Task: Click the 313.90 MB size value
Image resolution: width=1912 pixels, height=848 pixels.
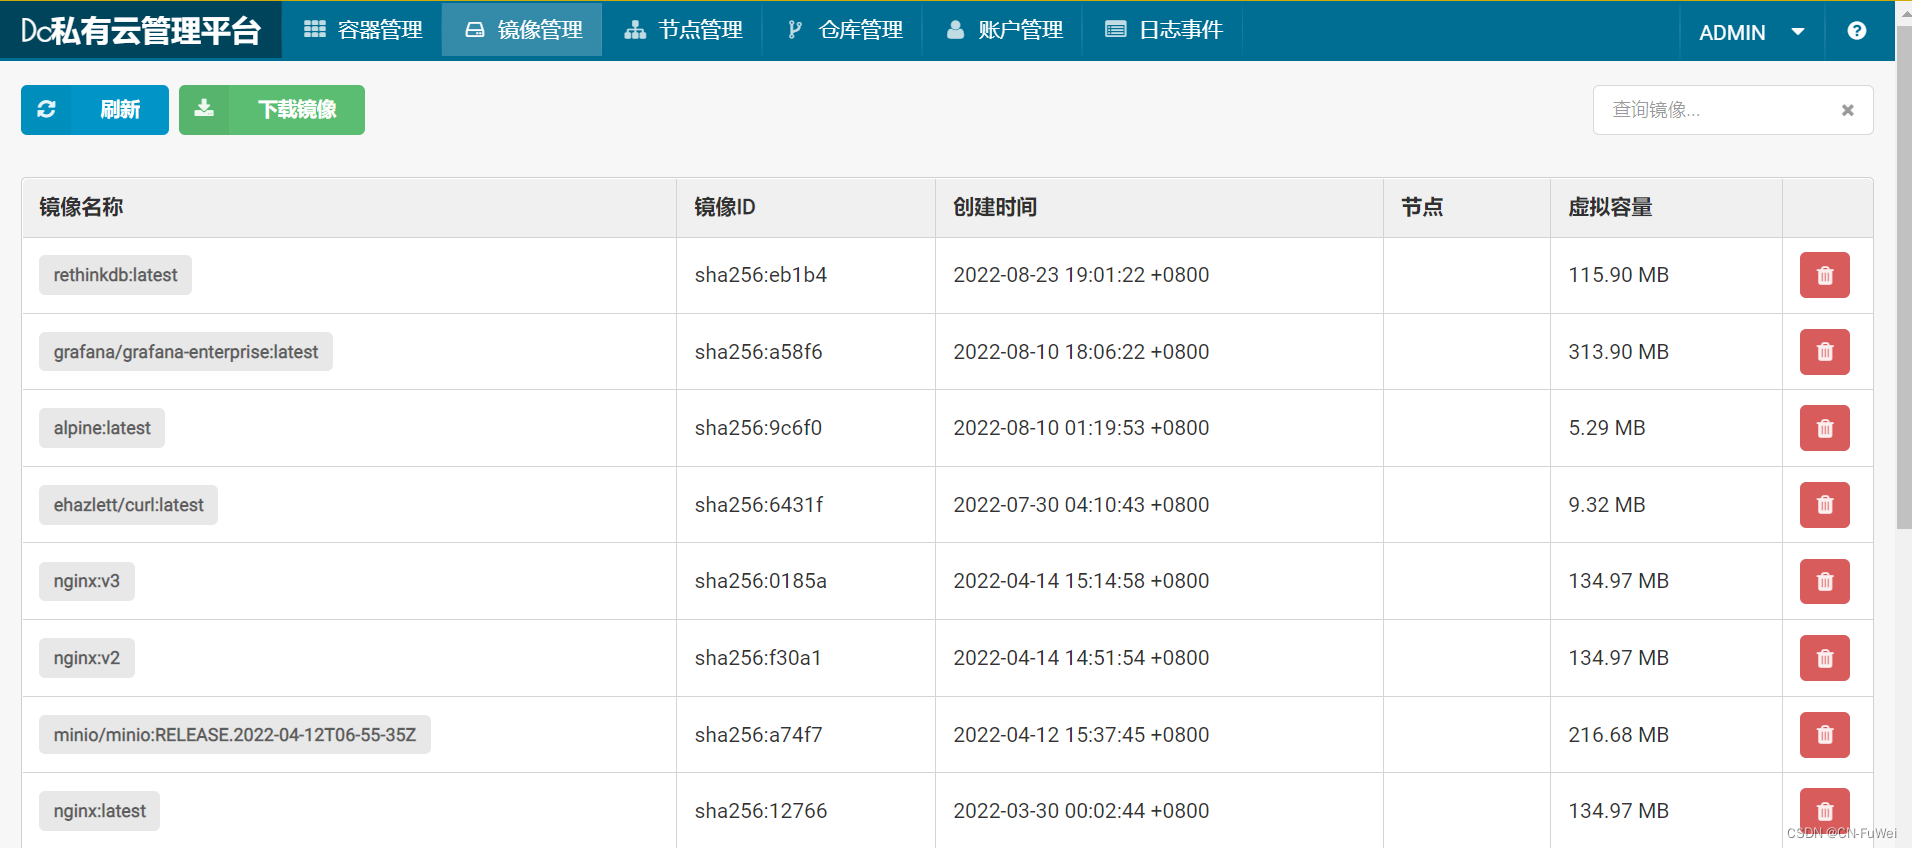Action: click(x=1618, y=352)
